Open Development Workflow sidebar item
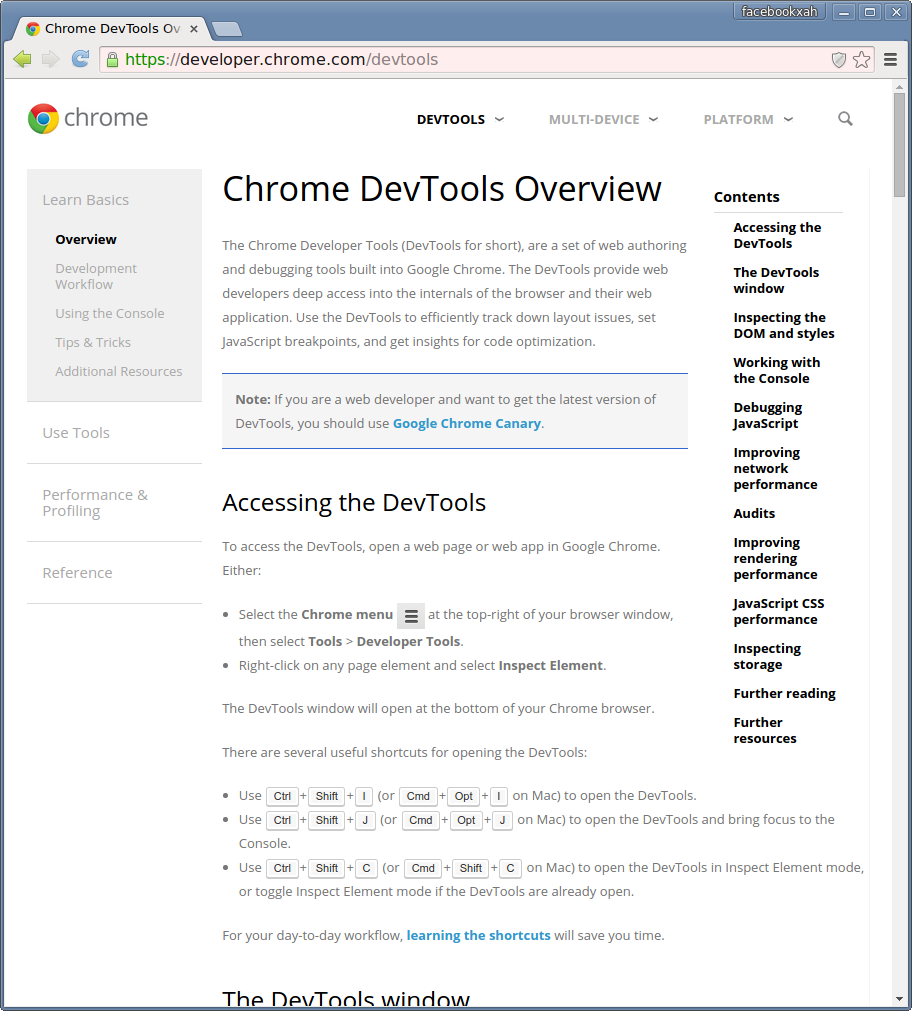 coord(96,276)
